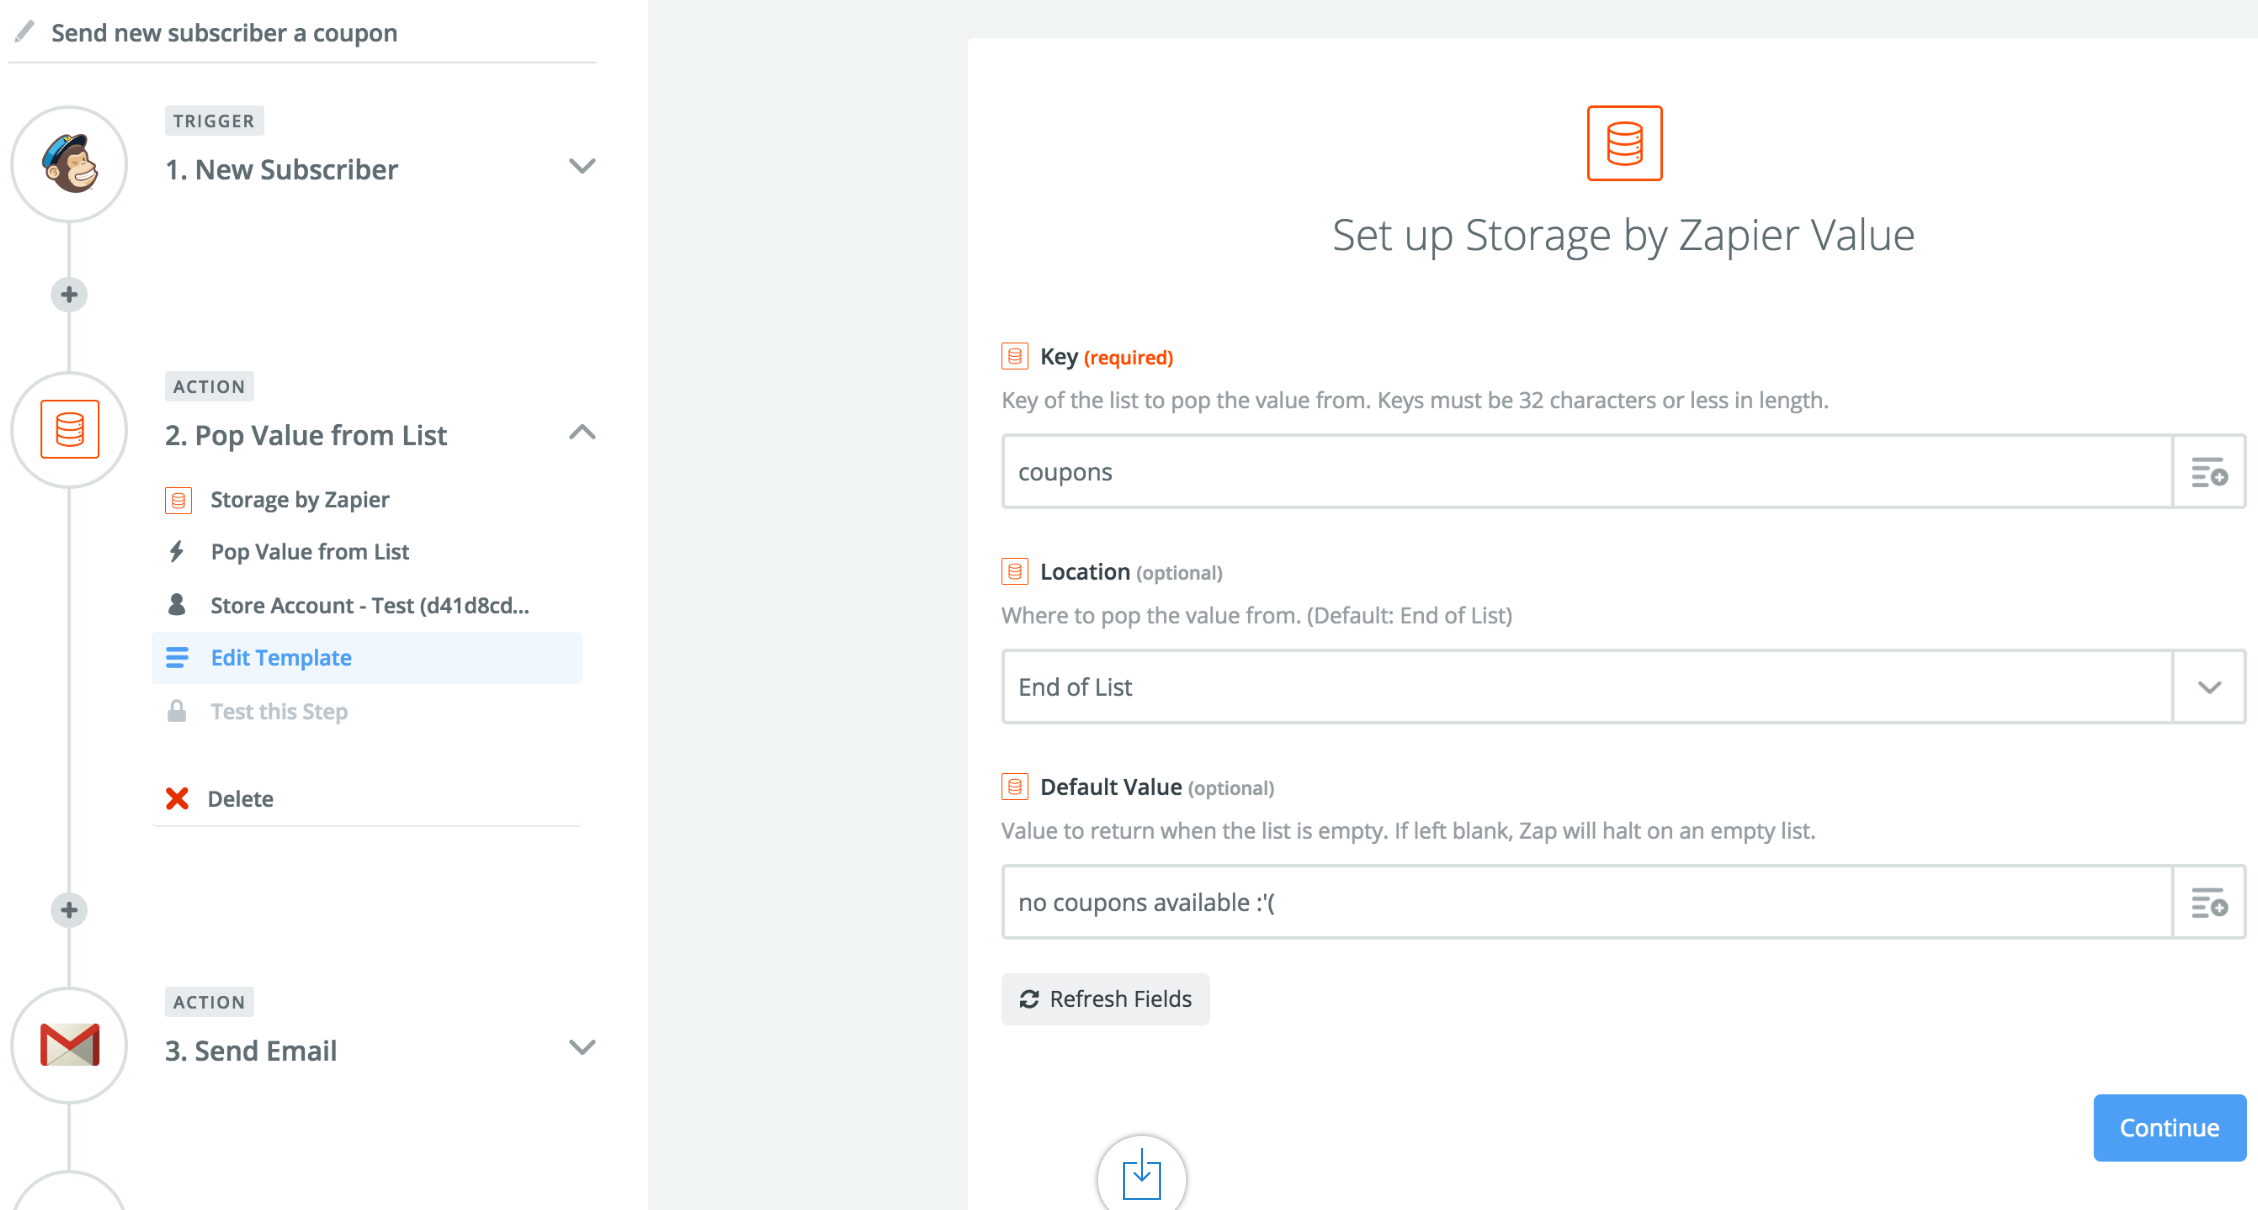The width and height of the screenshot is (2258, 1210).
Task: Click the small Storage icon beside Key label
Action: 1015,356
